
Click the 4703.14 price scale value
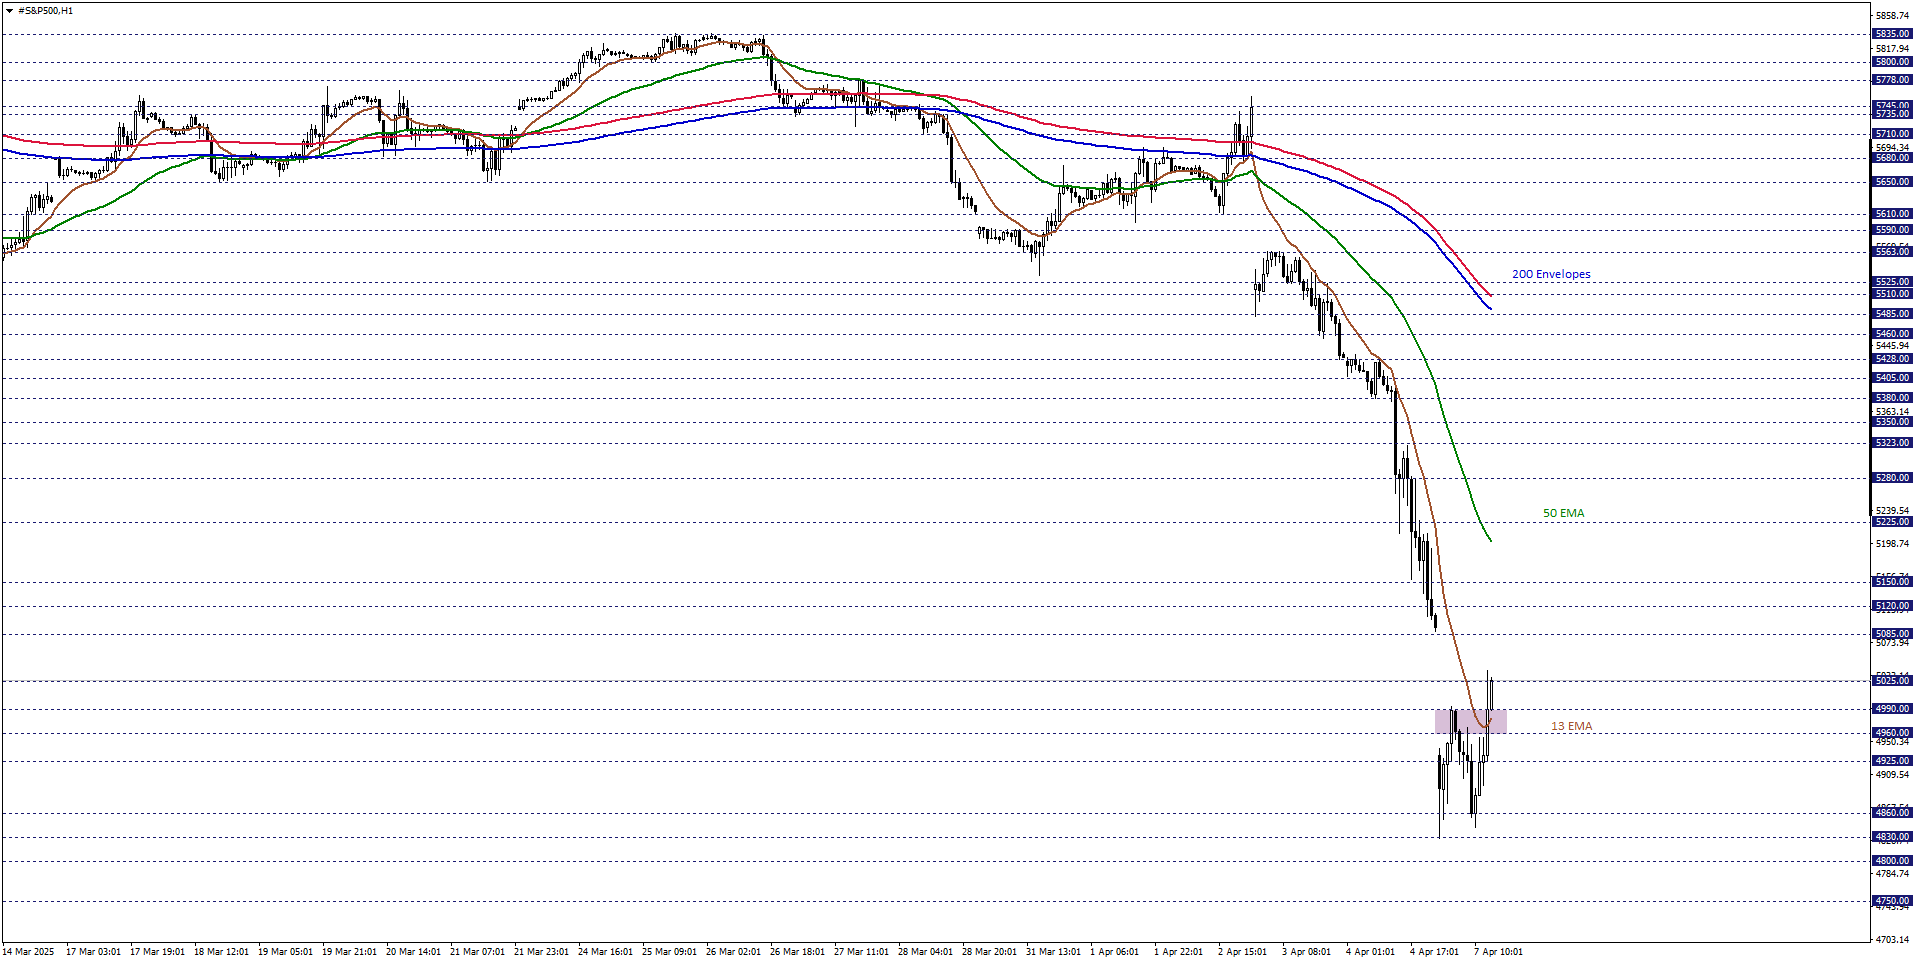(1892, 940)
